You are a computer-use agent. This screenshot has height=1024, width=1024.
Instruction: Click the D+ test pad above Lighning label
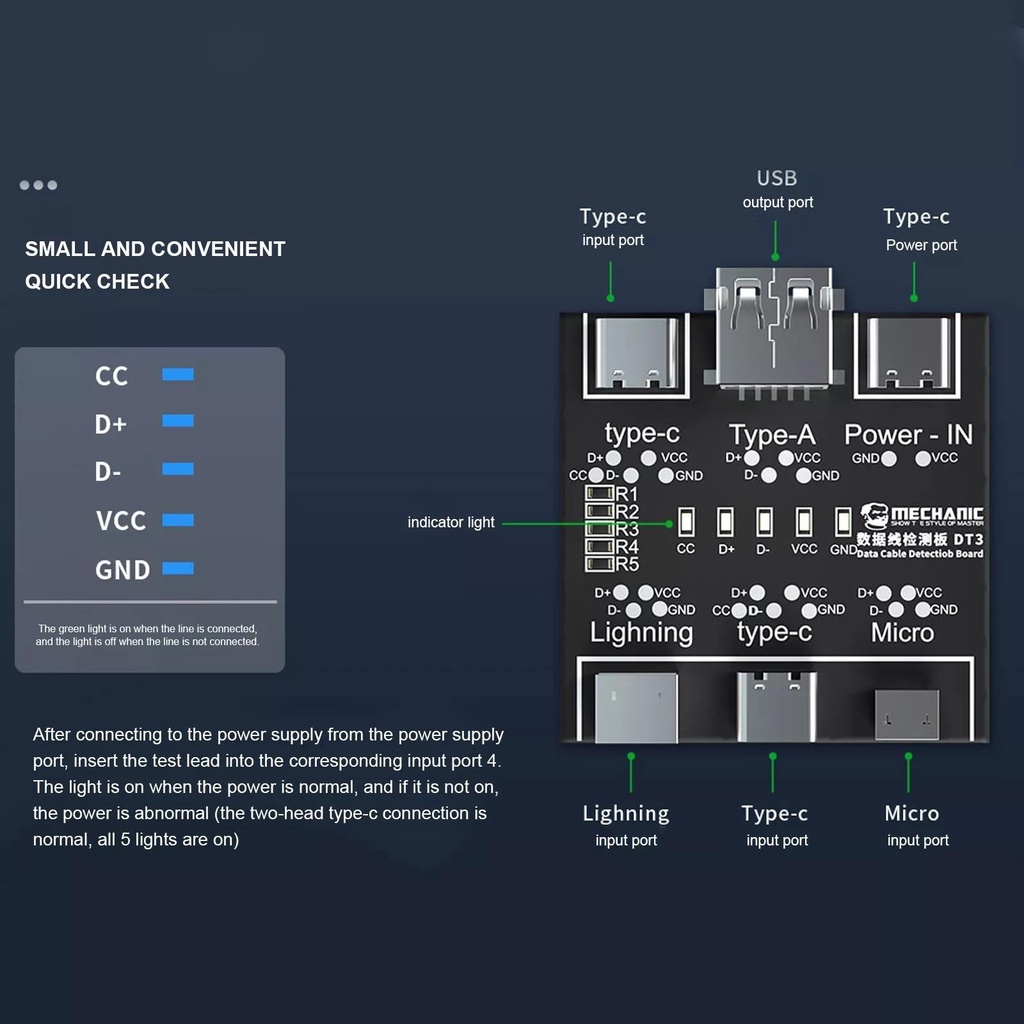point(620,592)
